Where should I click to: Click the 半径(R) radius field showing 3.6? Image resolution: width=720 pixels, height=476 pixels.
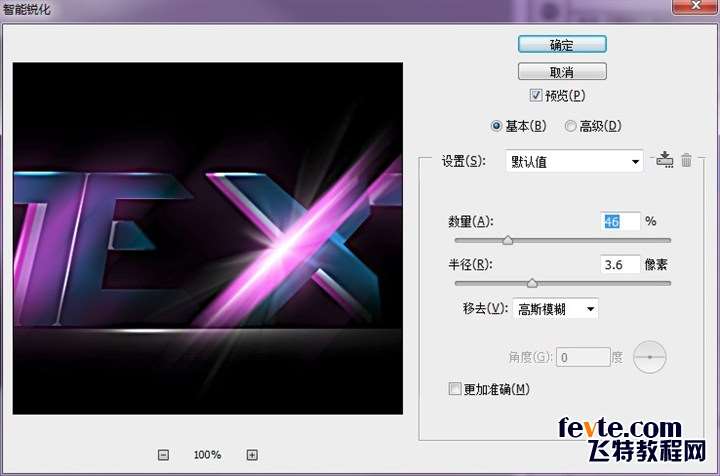pyautogui.click(x=619, y=264)
